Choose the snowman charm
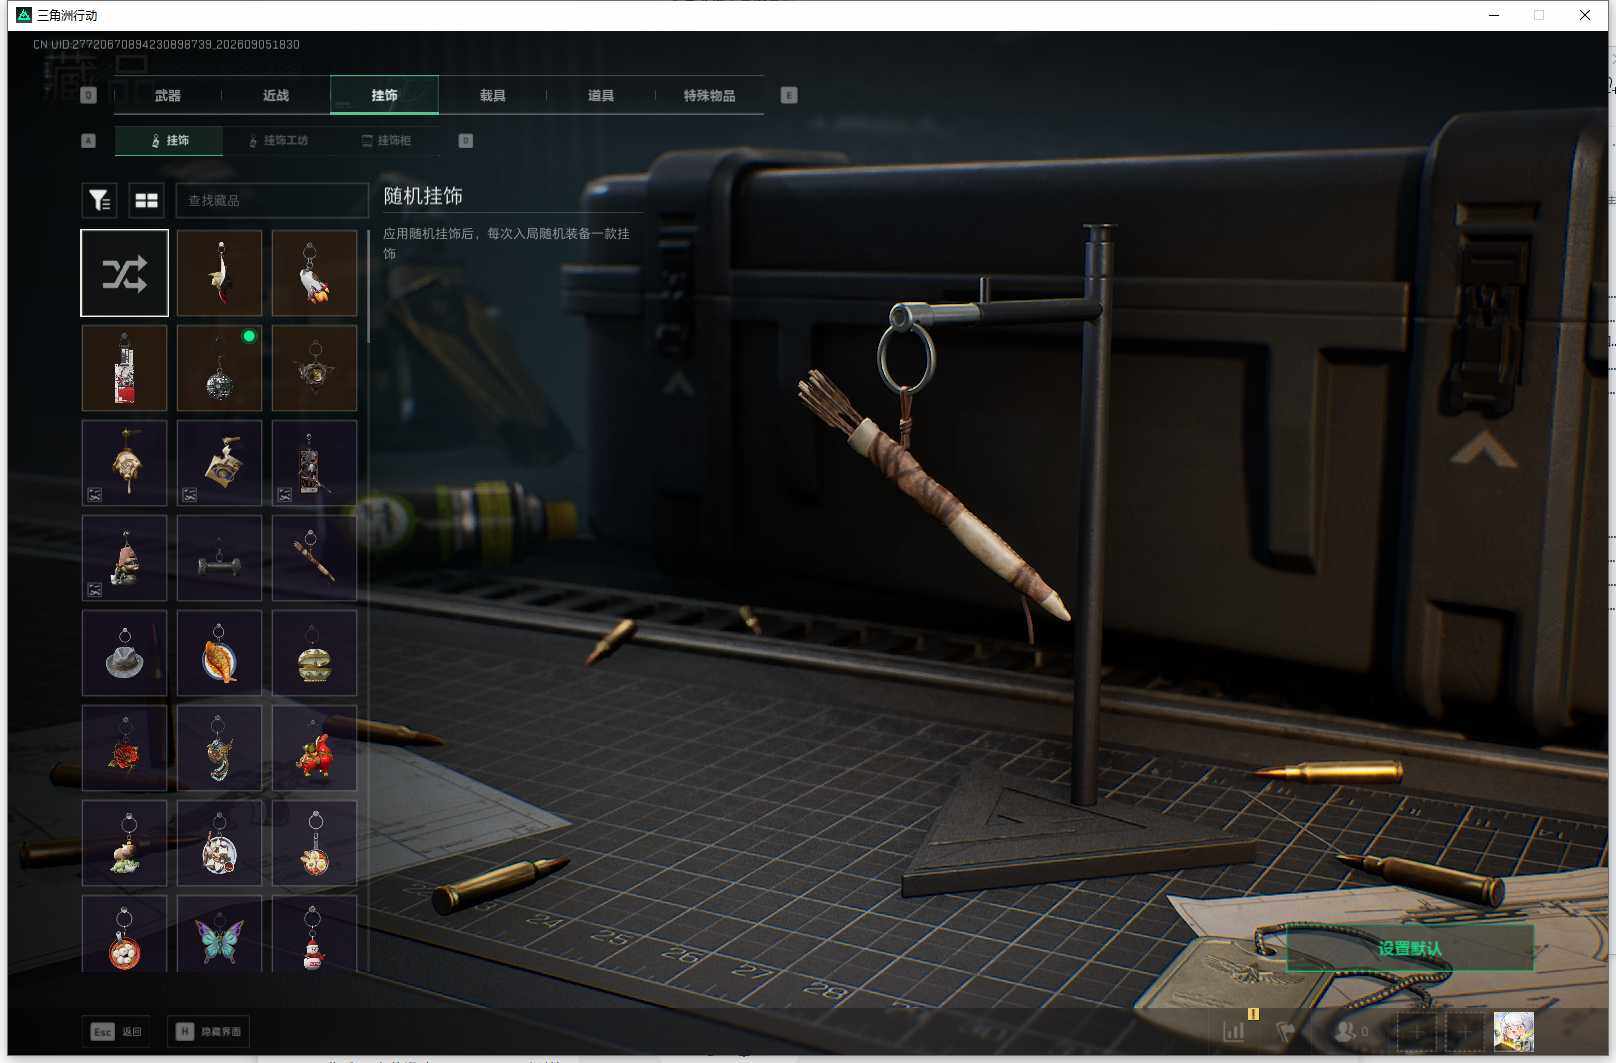This screenshot has width=1616, height=1063. [x=315, y=934]
